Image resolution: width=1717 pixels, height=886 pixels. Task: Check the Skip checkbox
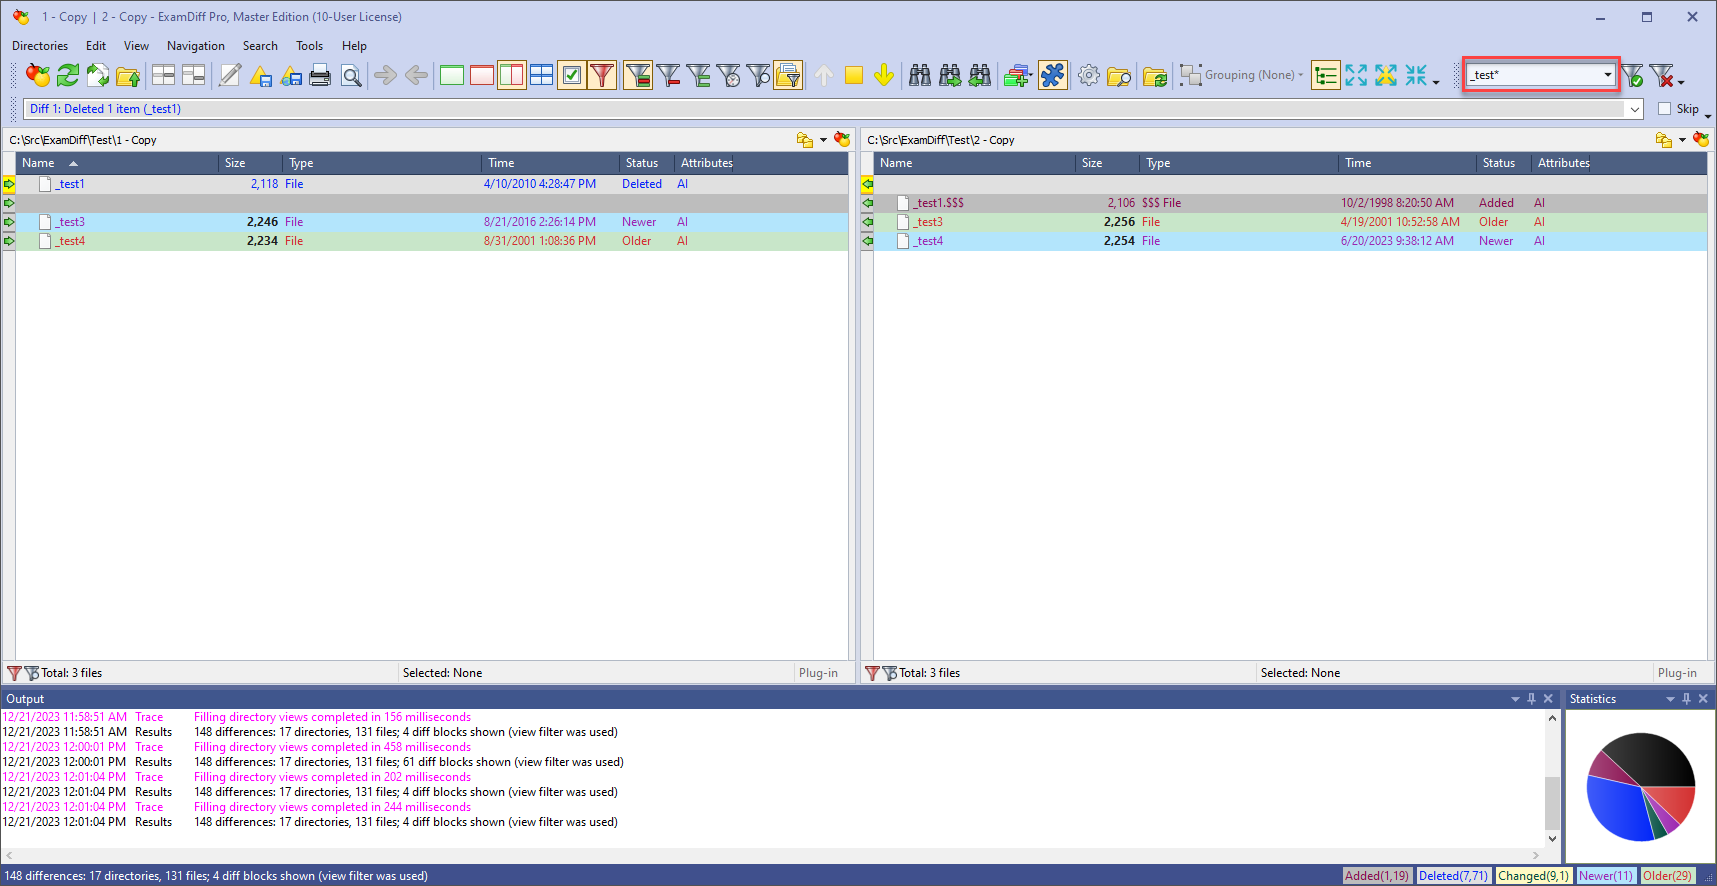click(x=1664, y=109)
